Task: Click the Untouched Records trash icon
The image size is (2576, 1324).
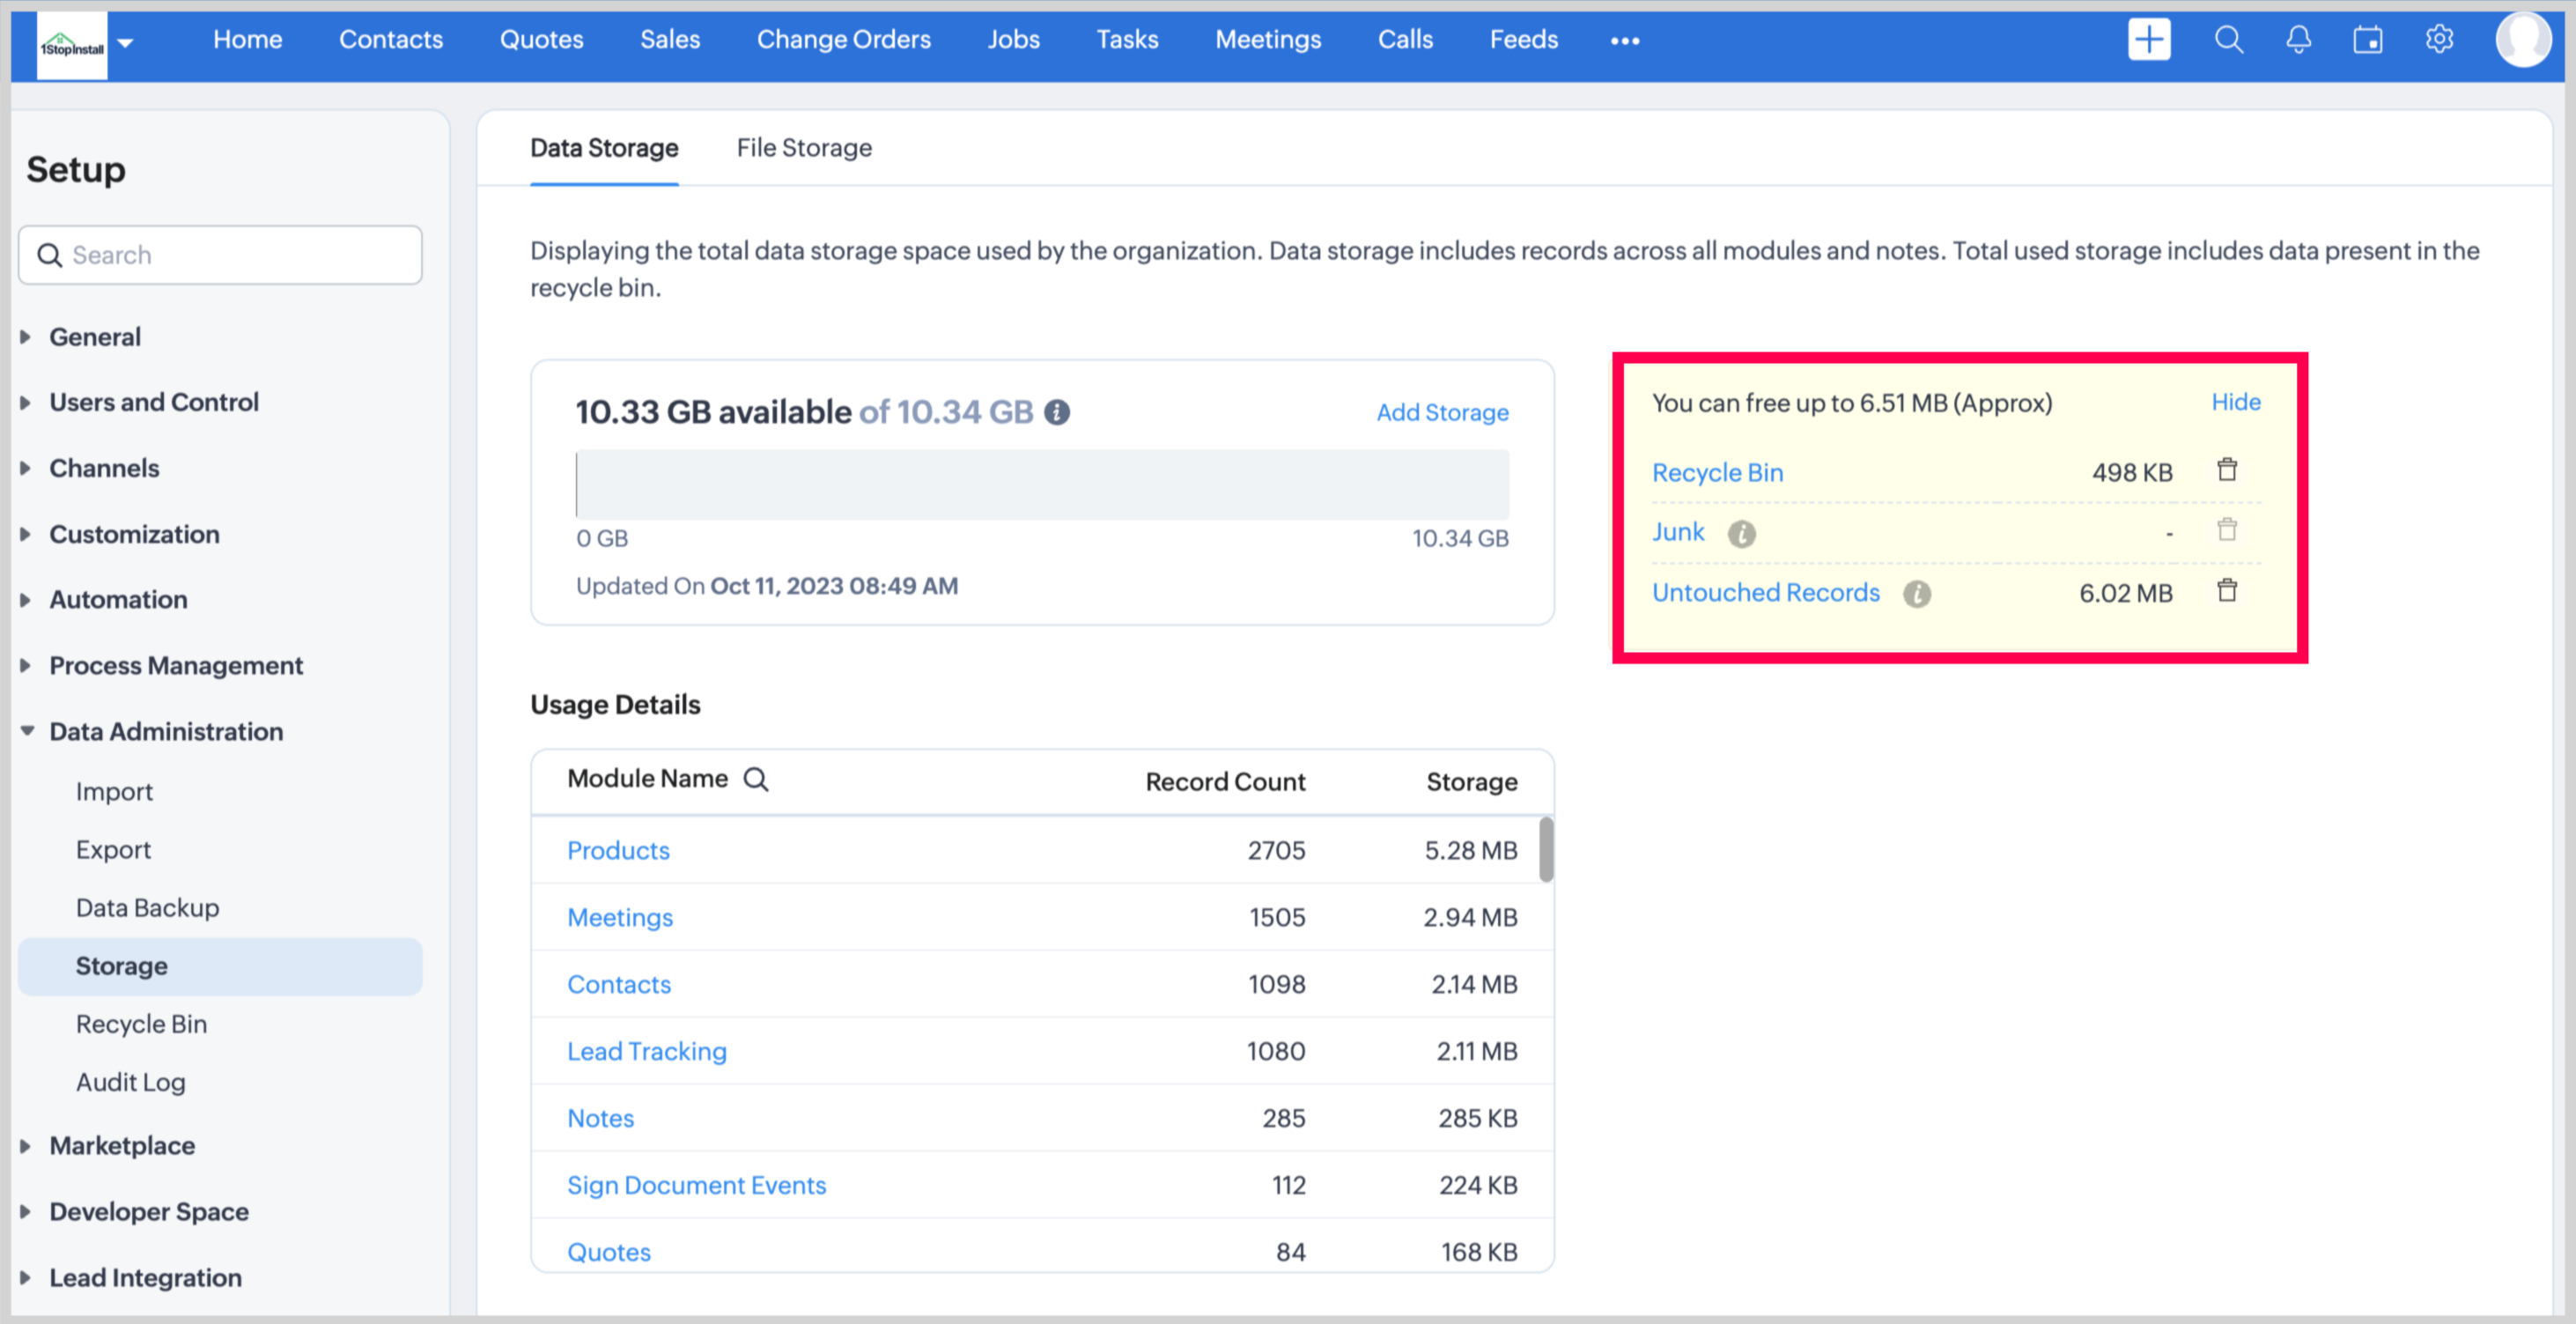Action: click(2227, 591)
